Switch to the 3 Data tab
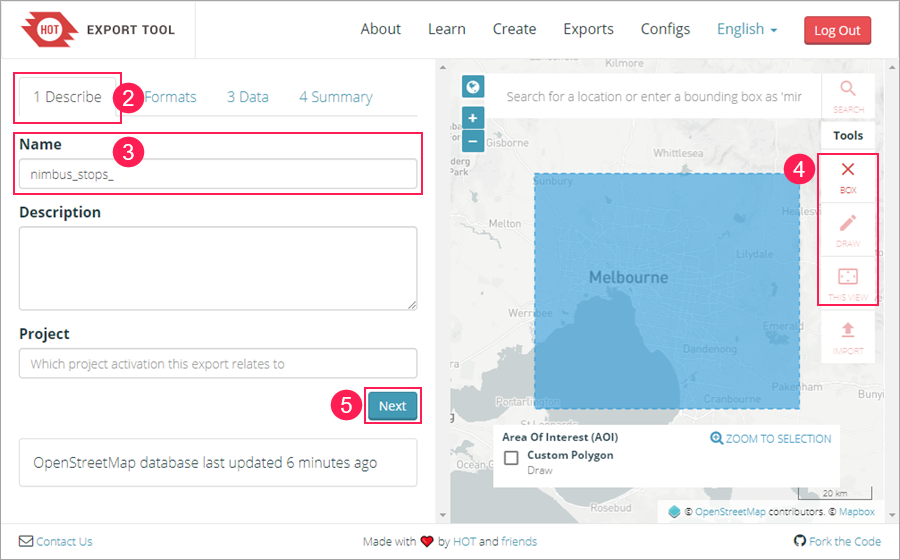This screenshot has height=560, width=900. [x=248, y=97]
